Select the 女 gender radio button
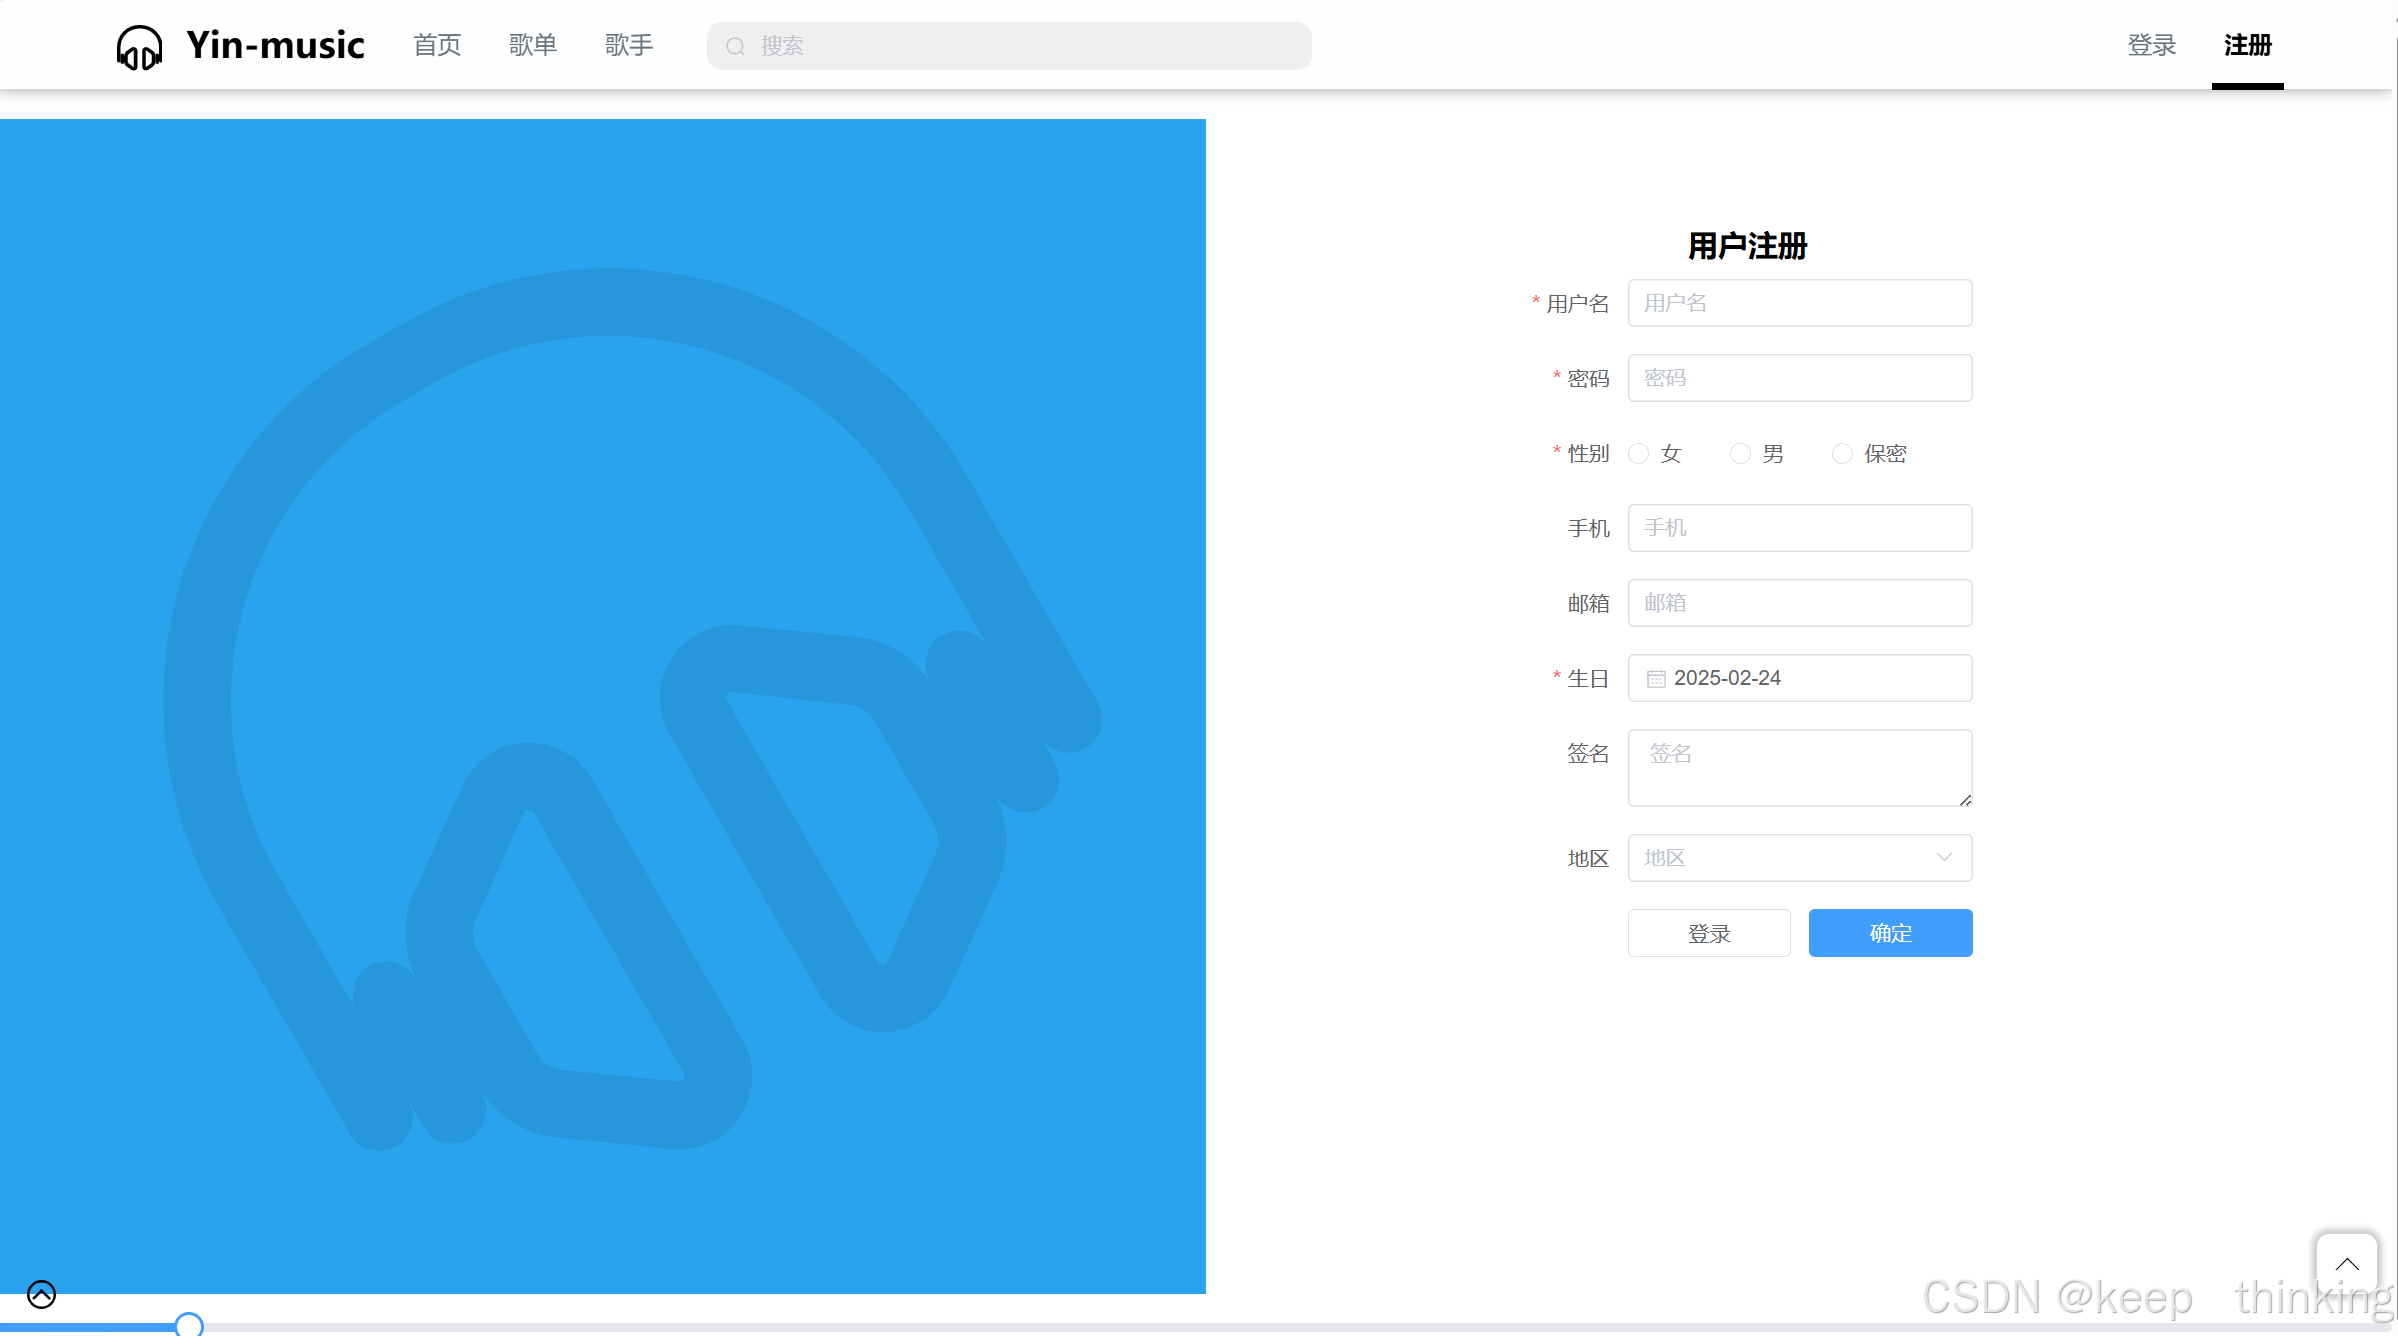This screenshot has width=2398, height=1336. click(x=1638, y=454)
